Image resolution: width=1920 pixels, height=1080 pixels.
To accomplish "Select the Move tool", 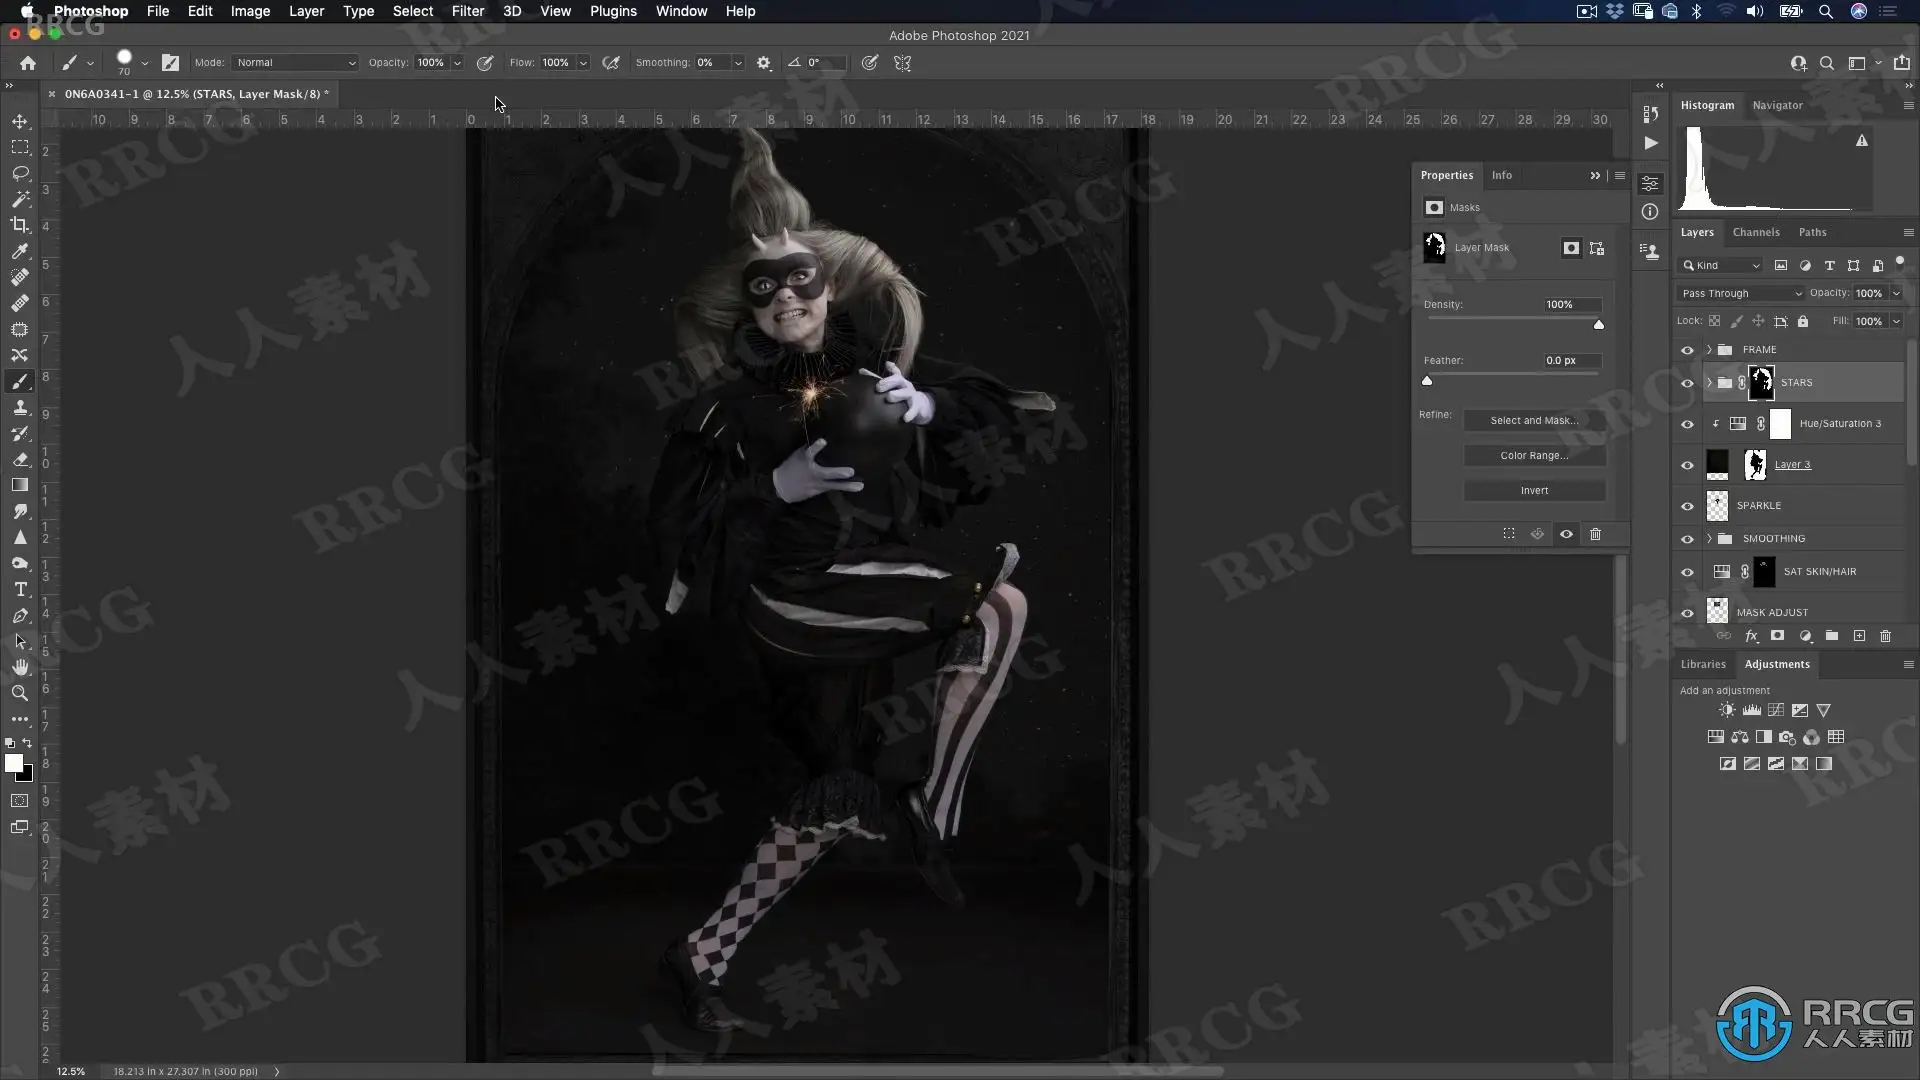I will coord(20,121).
